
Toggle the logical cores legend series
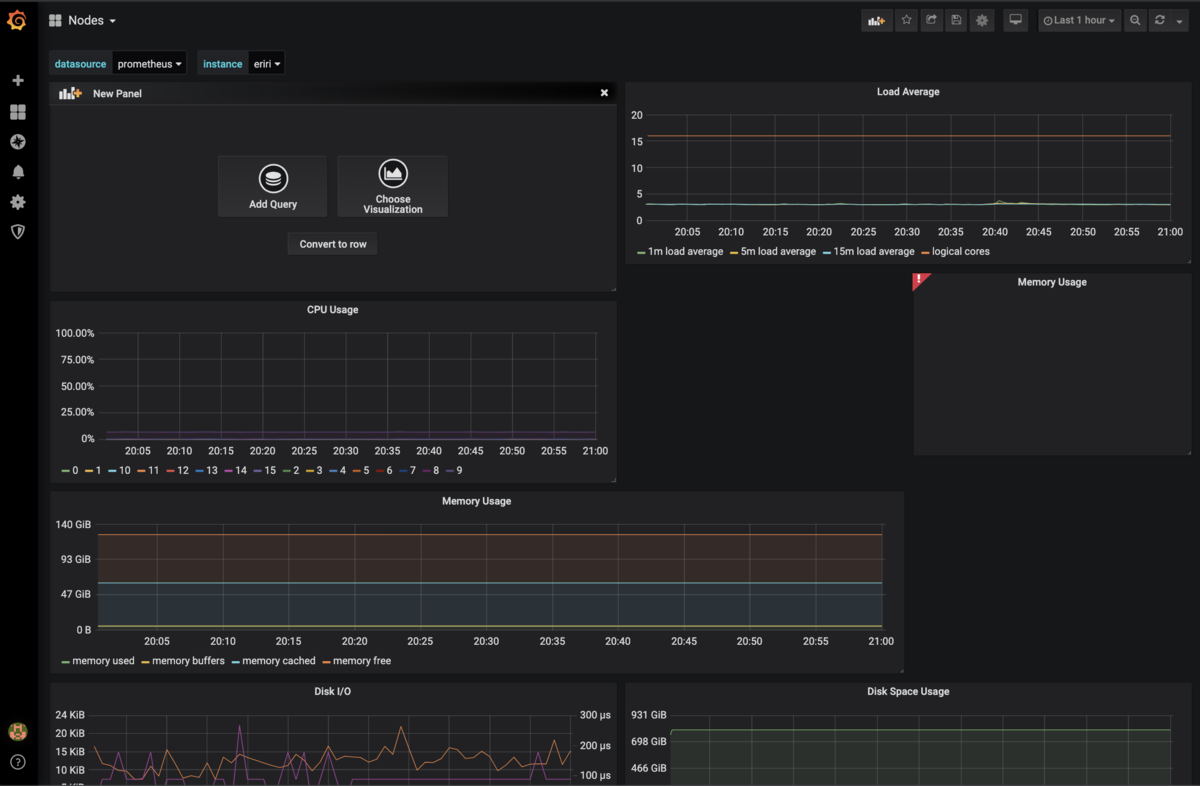(x=961, y=252)
